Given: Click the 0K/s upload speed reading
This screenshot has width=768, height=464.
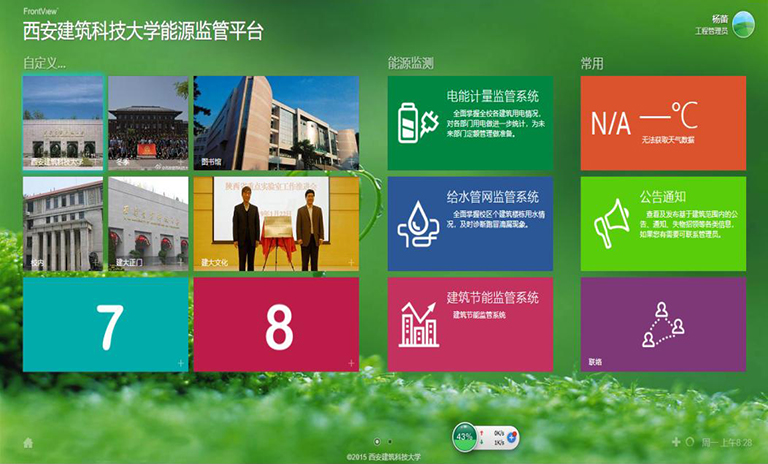Looking at the screenshot, I should (499, 433).
